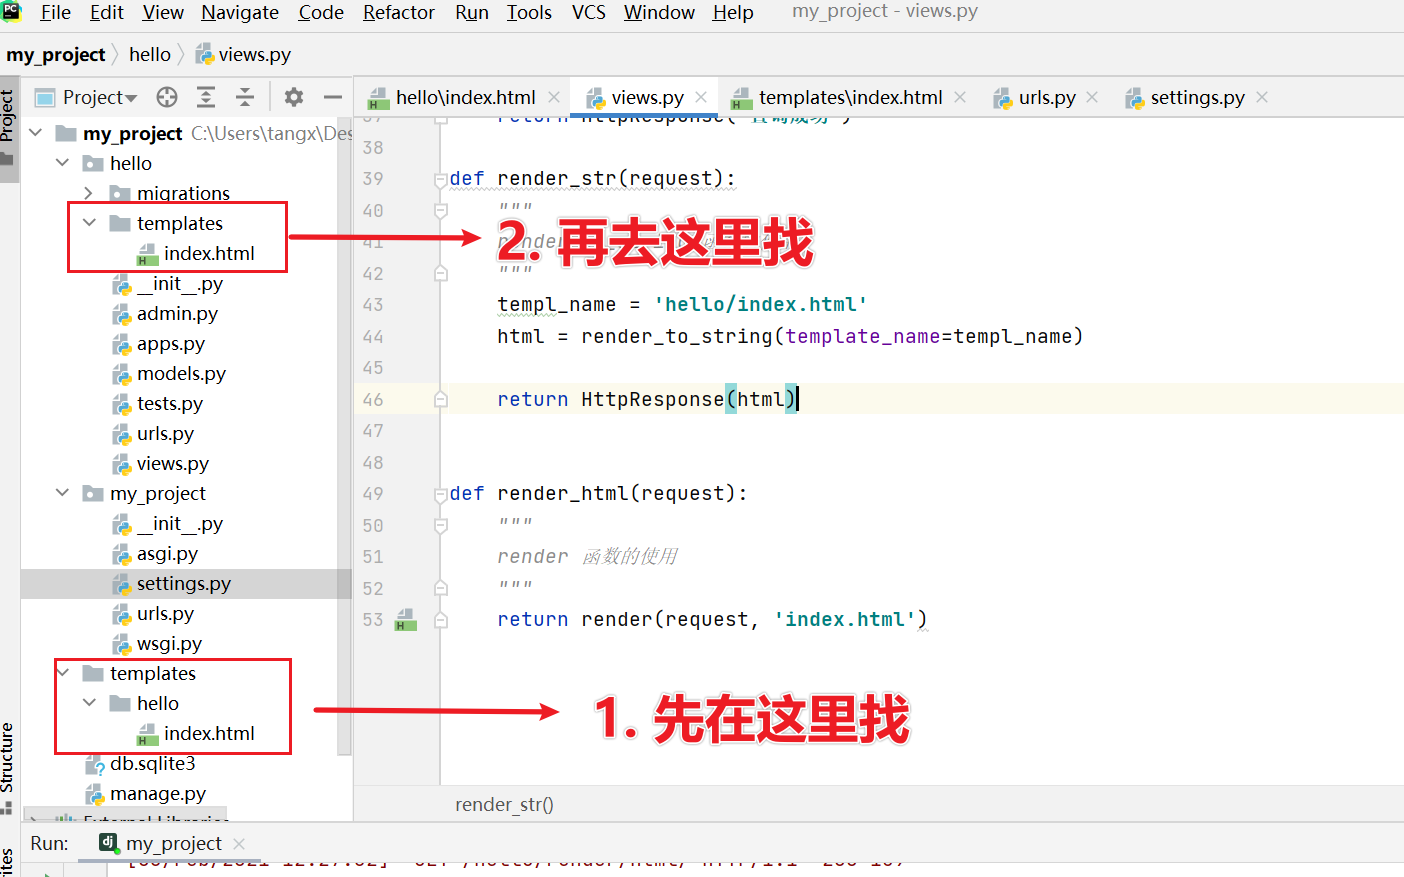This screenshot has width=1404, height=877.
Task: Select wsgi.py in the project tree
Action: (169, 643)
